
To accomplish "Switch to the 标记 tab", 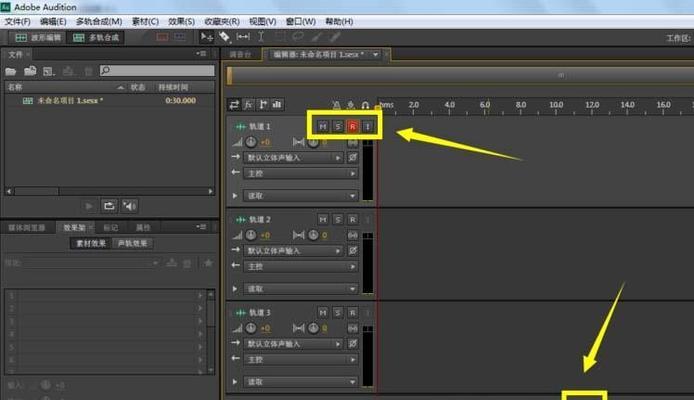I will (111, 227).
